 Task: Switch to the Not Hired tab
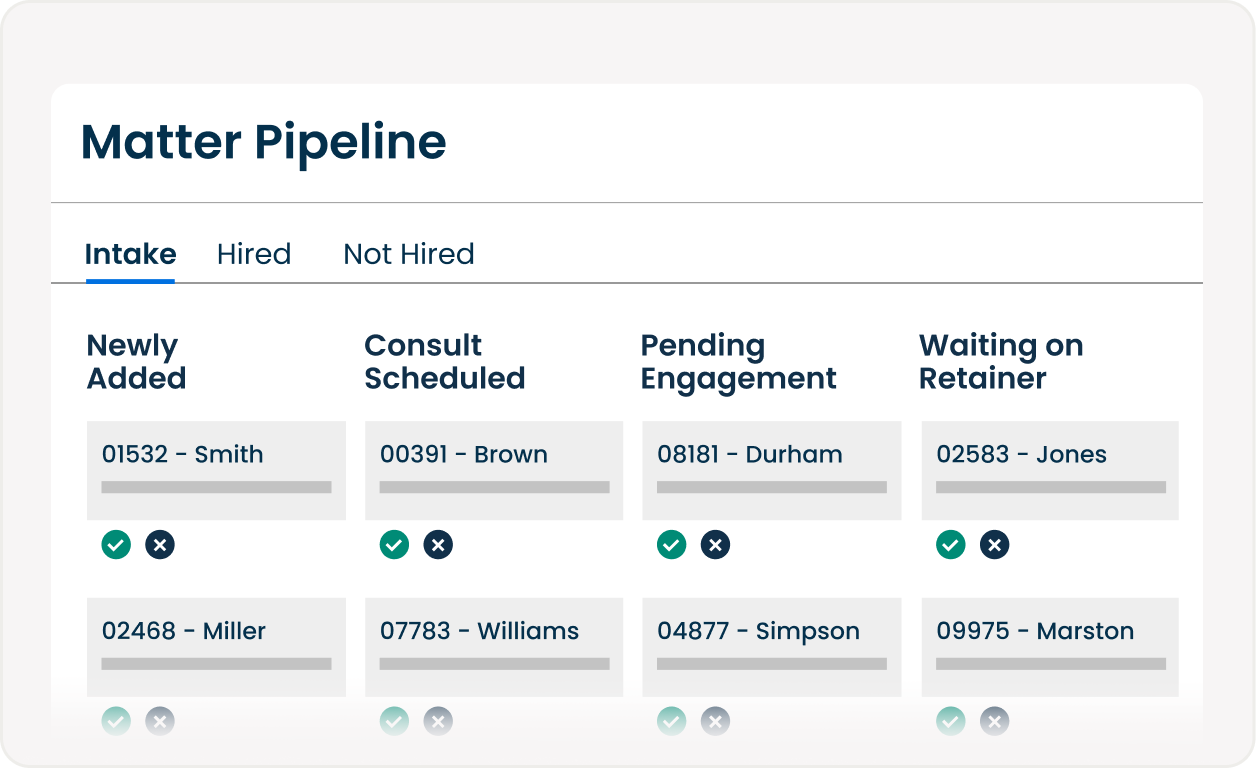pos(408,254)
